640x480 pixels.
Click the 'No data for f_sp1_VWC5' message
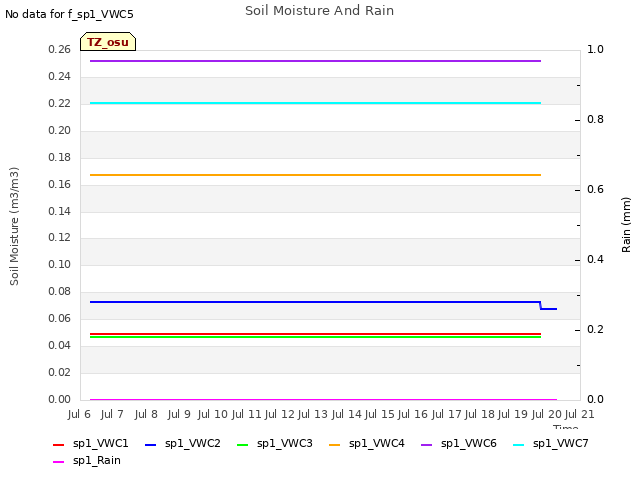coord(69,14)
